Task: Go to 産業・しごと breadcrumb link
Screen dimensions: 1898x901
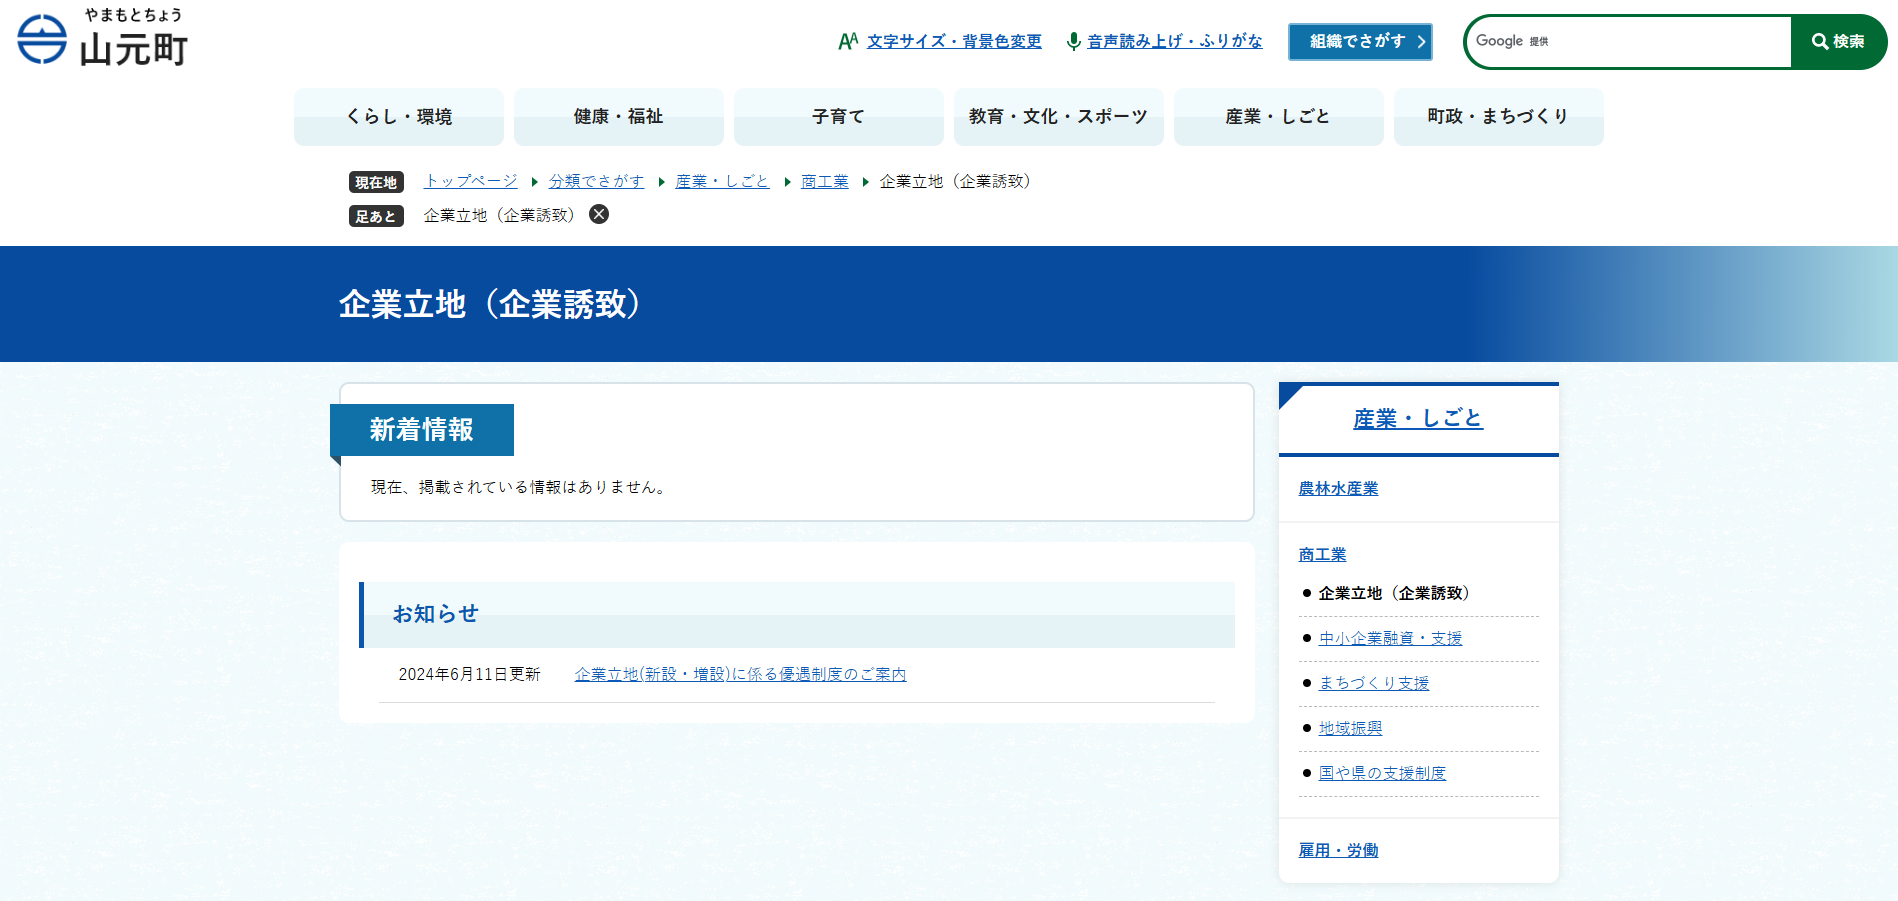Action: click(722, 181)
